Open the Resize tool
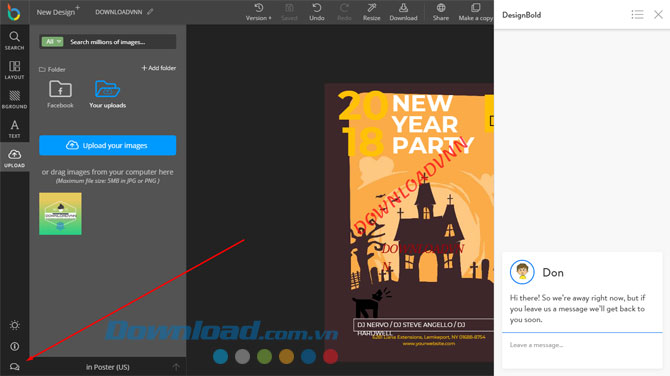The width and height of the screenshot is (670, 376). 371,12
